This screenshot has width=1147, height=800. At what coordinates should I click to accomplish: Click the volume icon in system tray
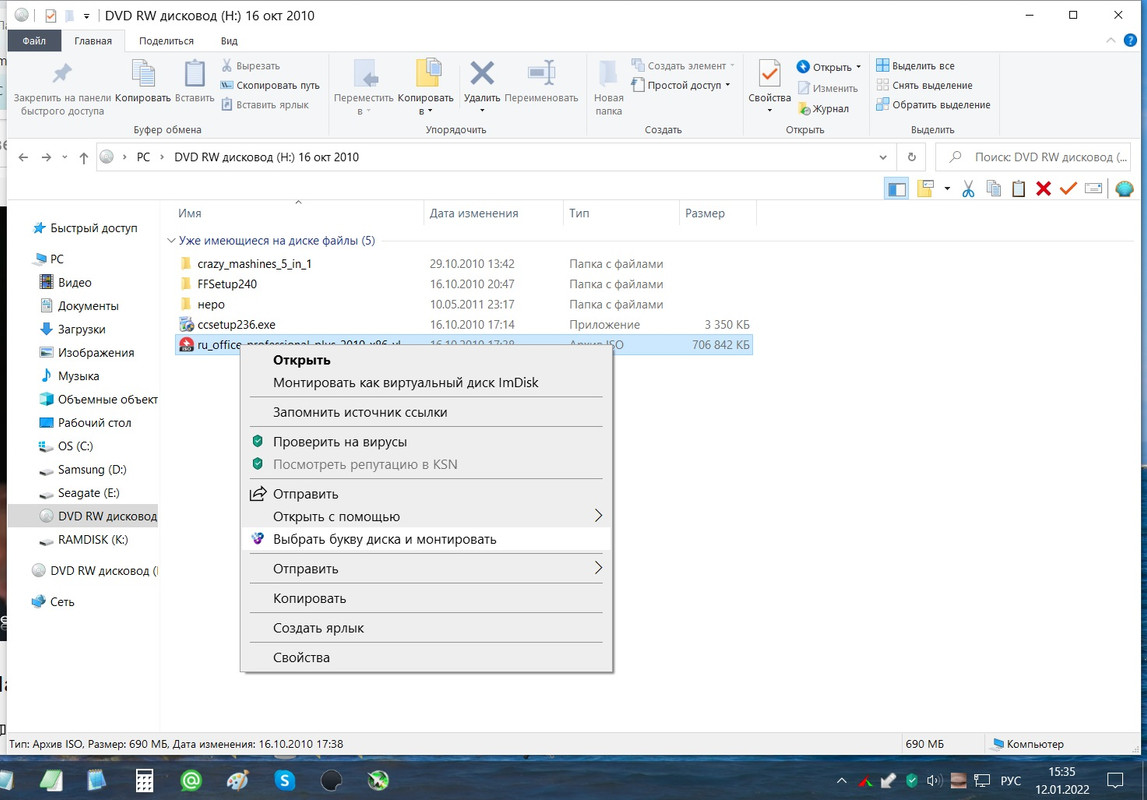pos(933,780)
